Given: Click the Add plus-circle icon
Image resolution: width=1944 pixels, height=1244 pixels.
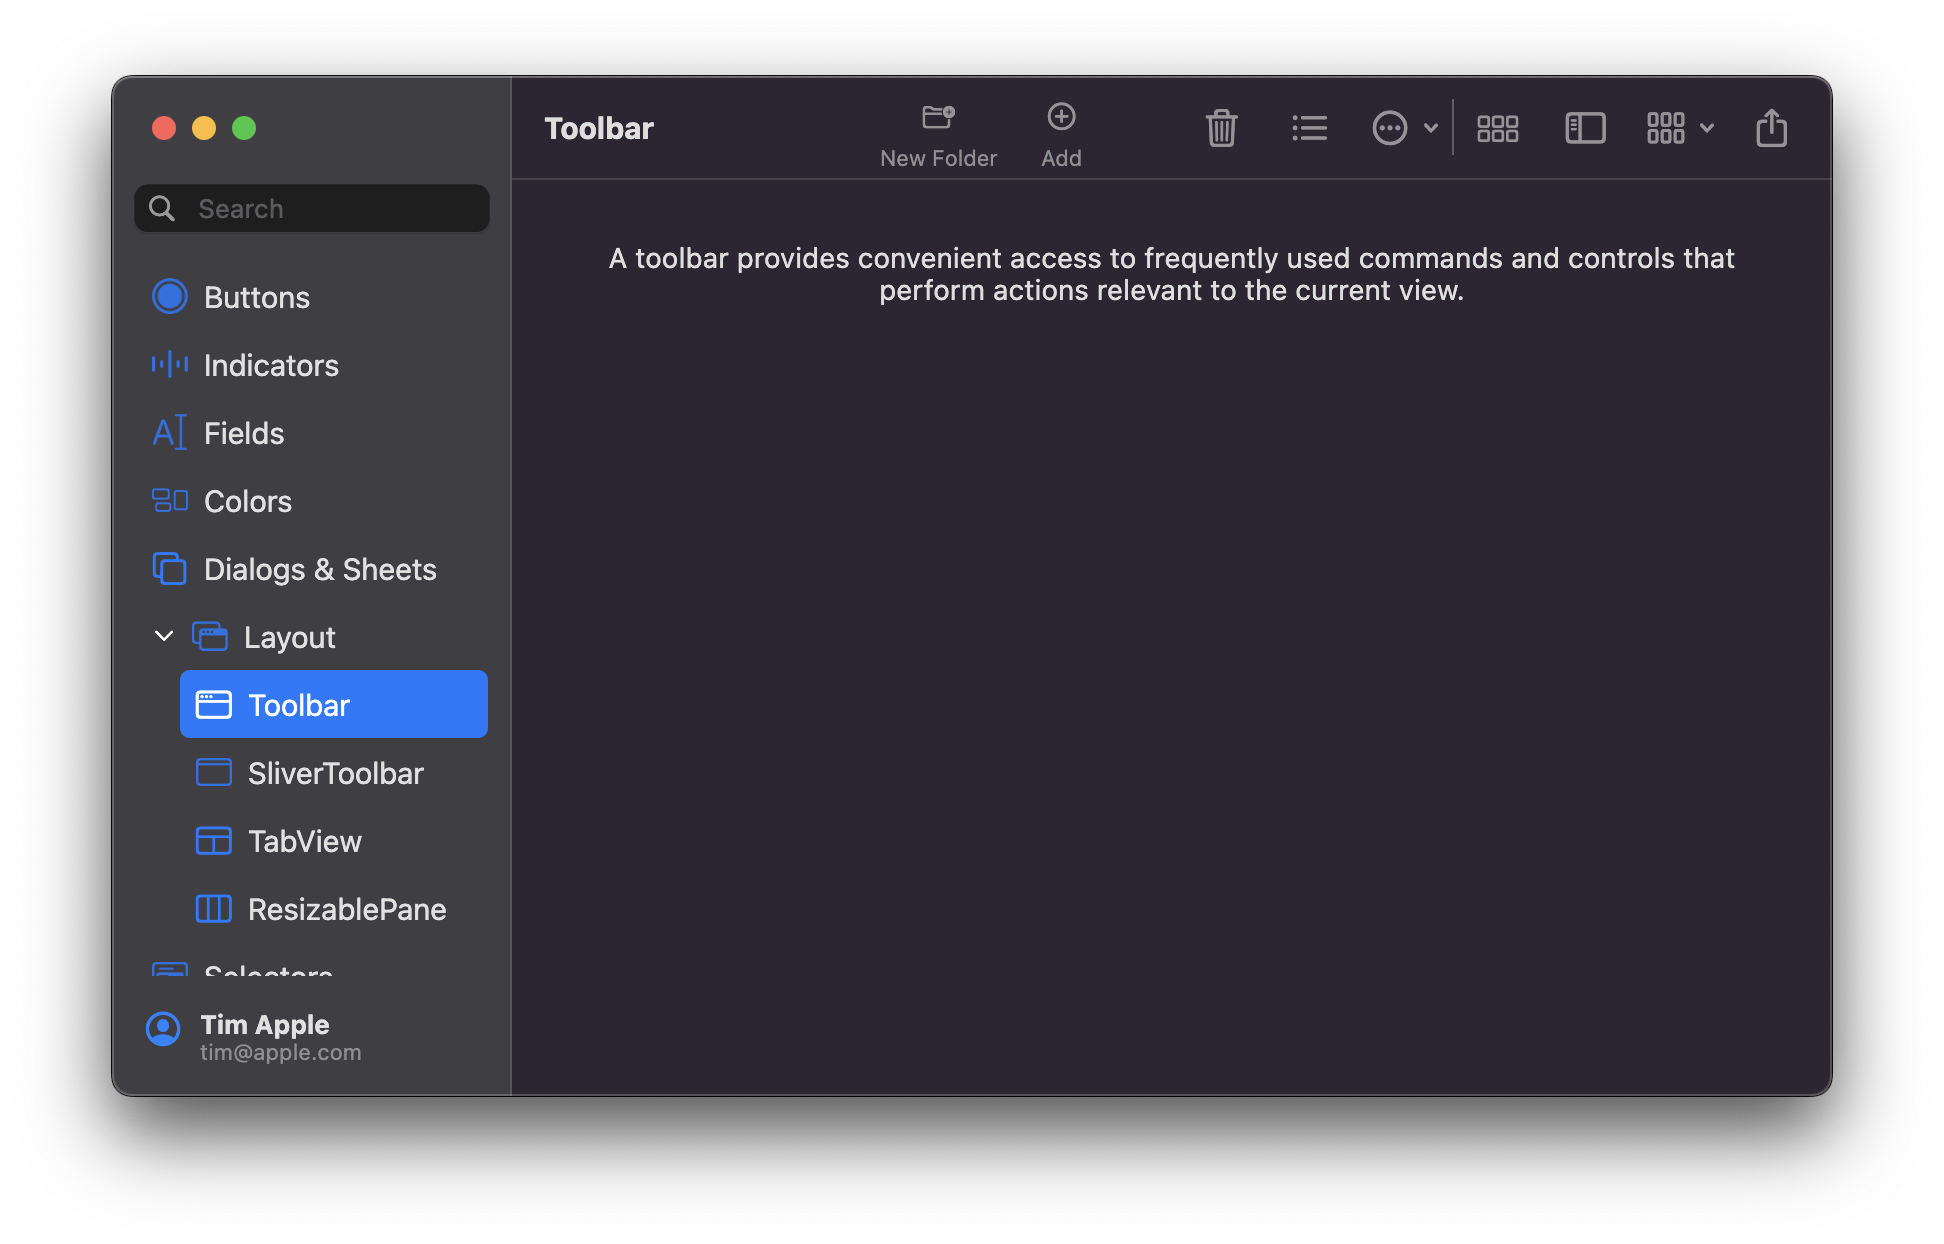Looking at the screenshot, I should click(x=1061, y=117).
